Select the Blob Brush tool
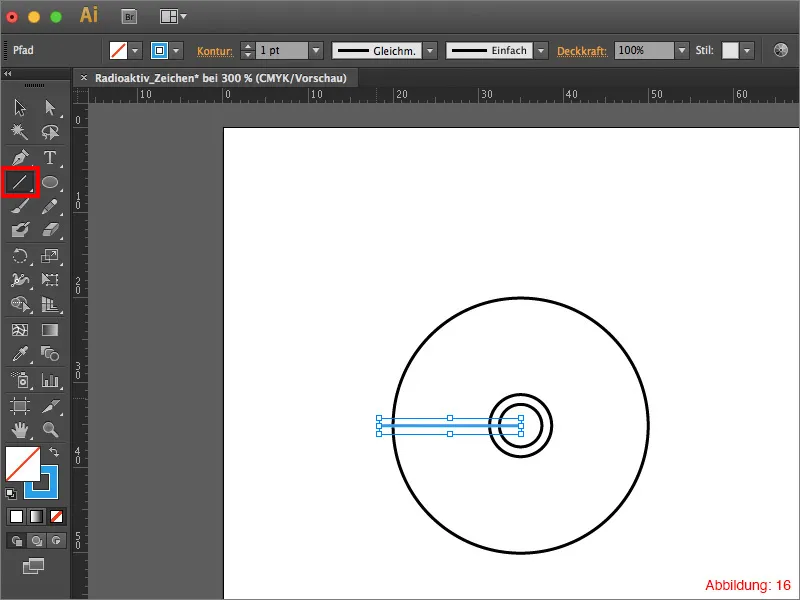The image size is (800, 600). 20,230
